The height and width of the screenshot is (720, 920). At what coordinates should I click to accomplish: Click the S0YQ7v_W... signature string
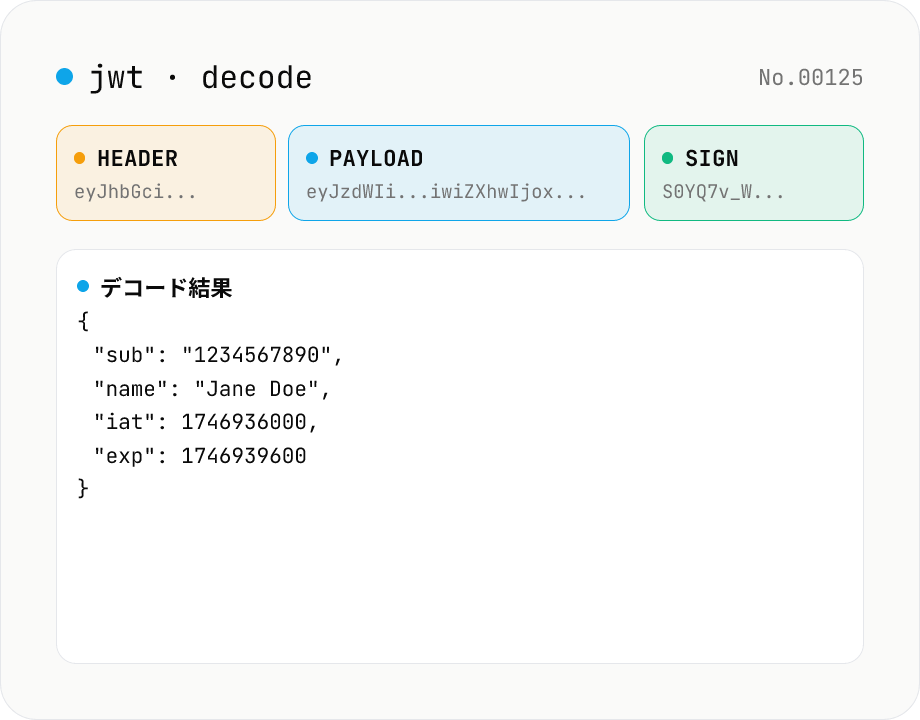click(723, 192)
